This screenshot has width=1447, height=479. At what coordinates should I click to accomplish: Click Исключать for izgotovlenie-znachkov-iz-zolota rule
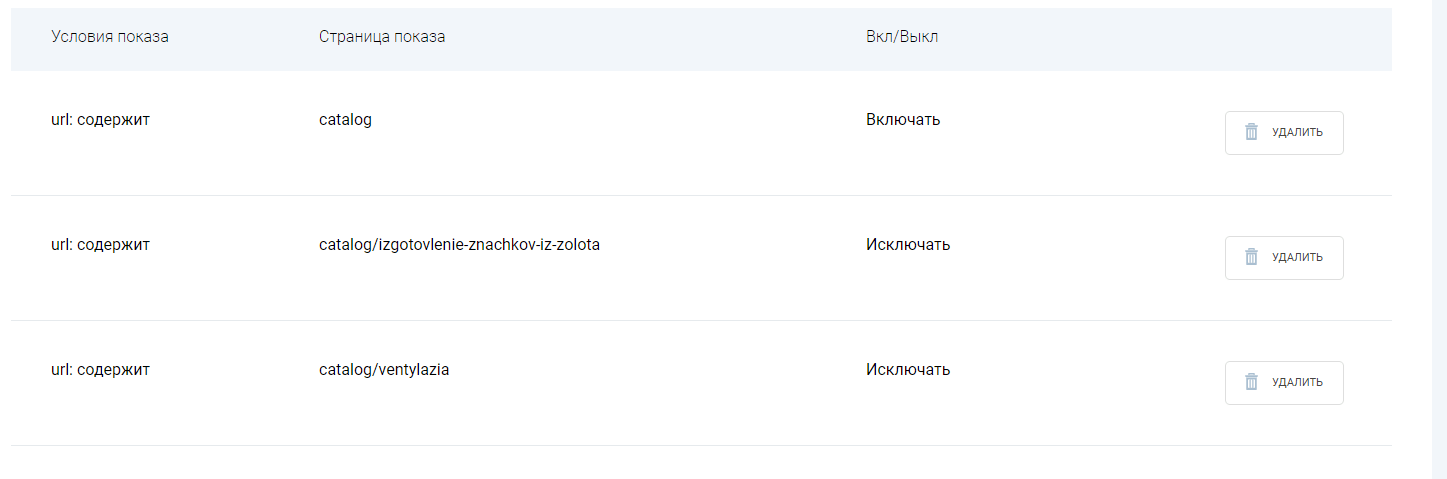click(x=908, y=245)
